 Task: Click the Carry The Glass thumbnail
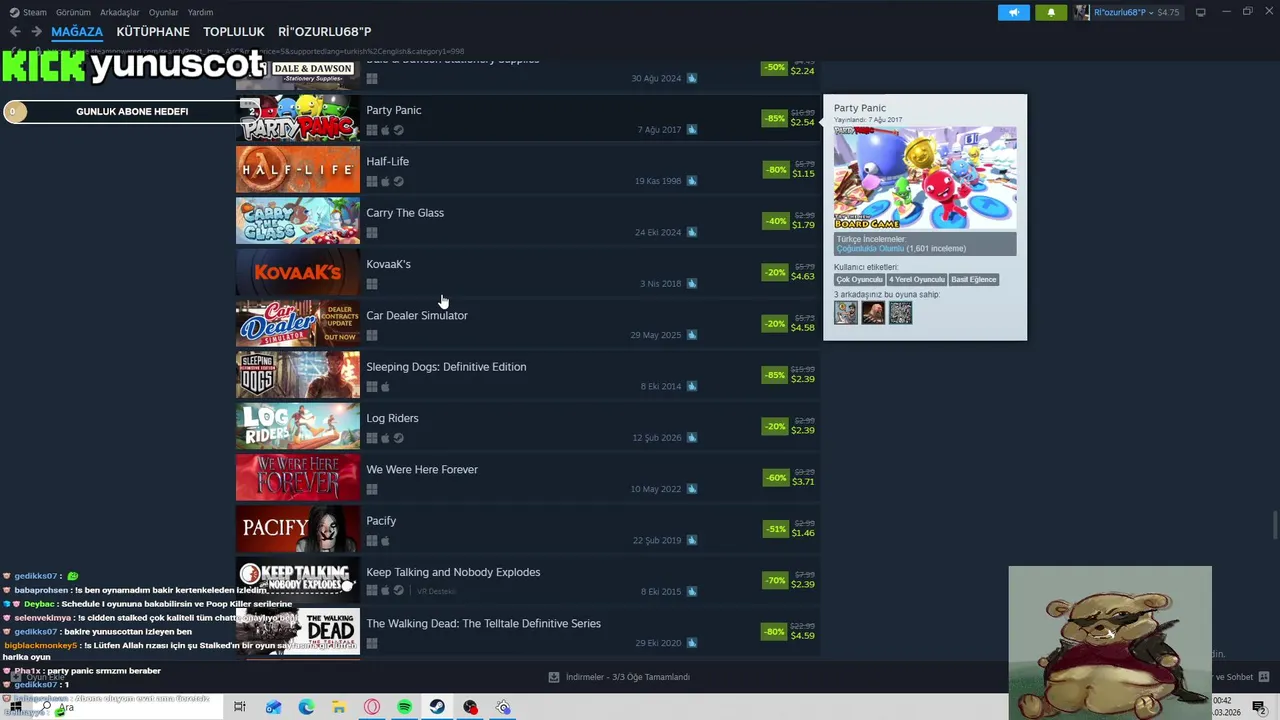[x=298, y=221]
